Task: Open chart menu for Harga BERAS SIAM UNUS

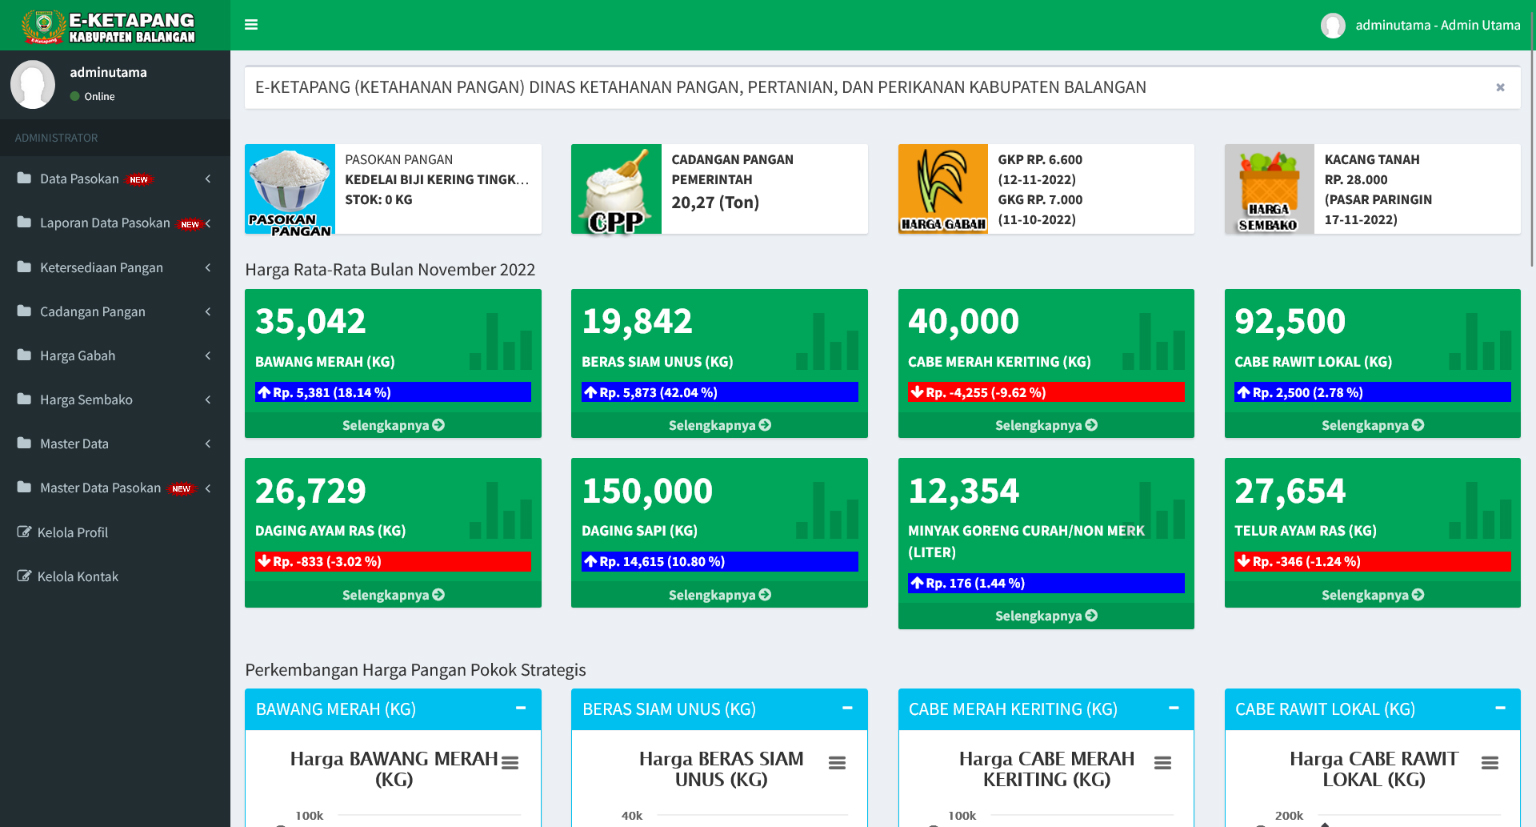Action: pyautogui.click(x=837, y=763)
